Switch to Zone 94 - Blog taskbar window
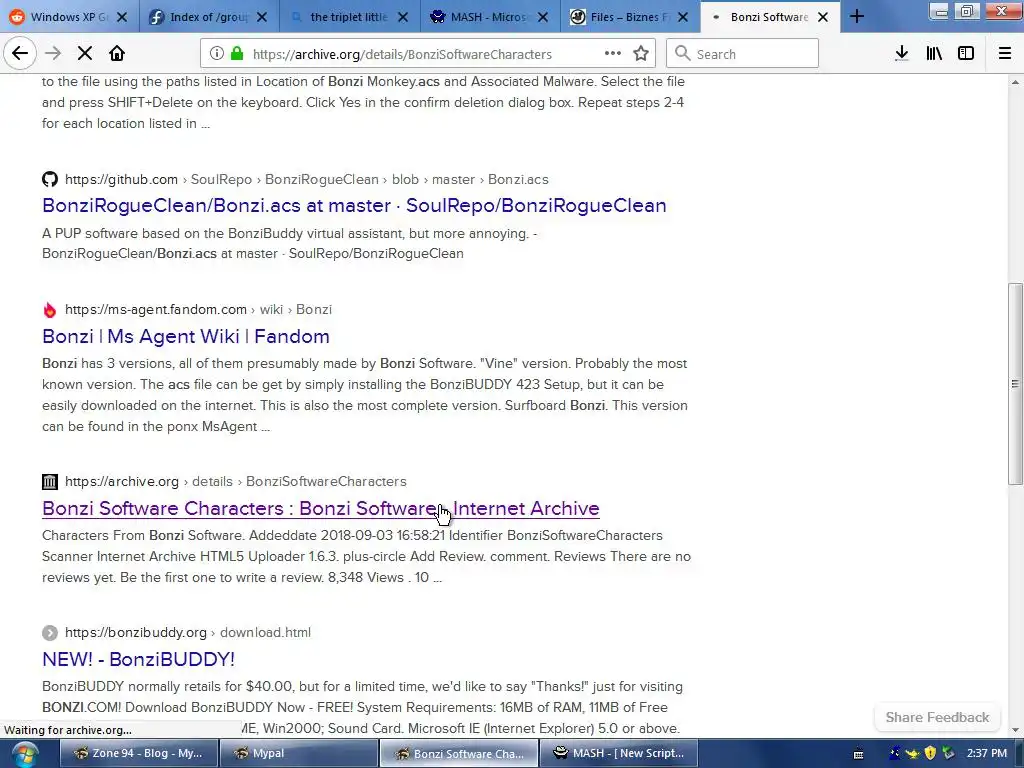 (x=138, y=753)
